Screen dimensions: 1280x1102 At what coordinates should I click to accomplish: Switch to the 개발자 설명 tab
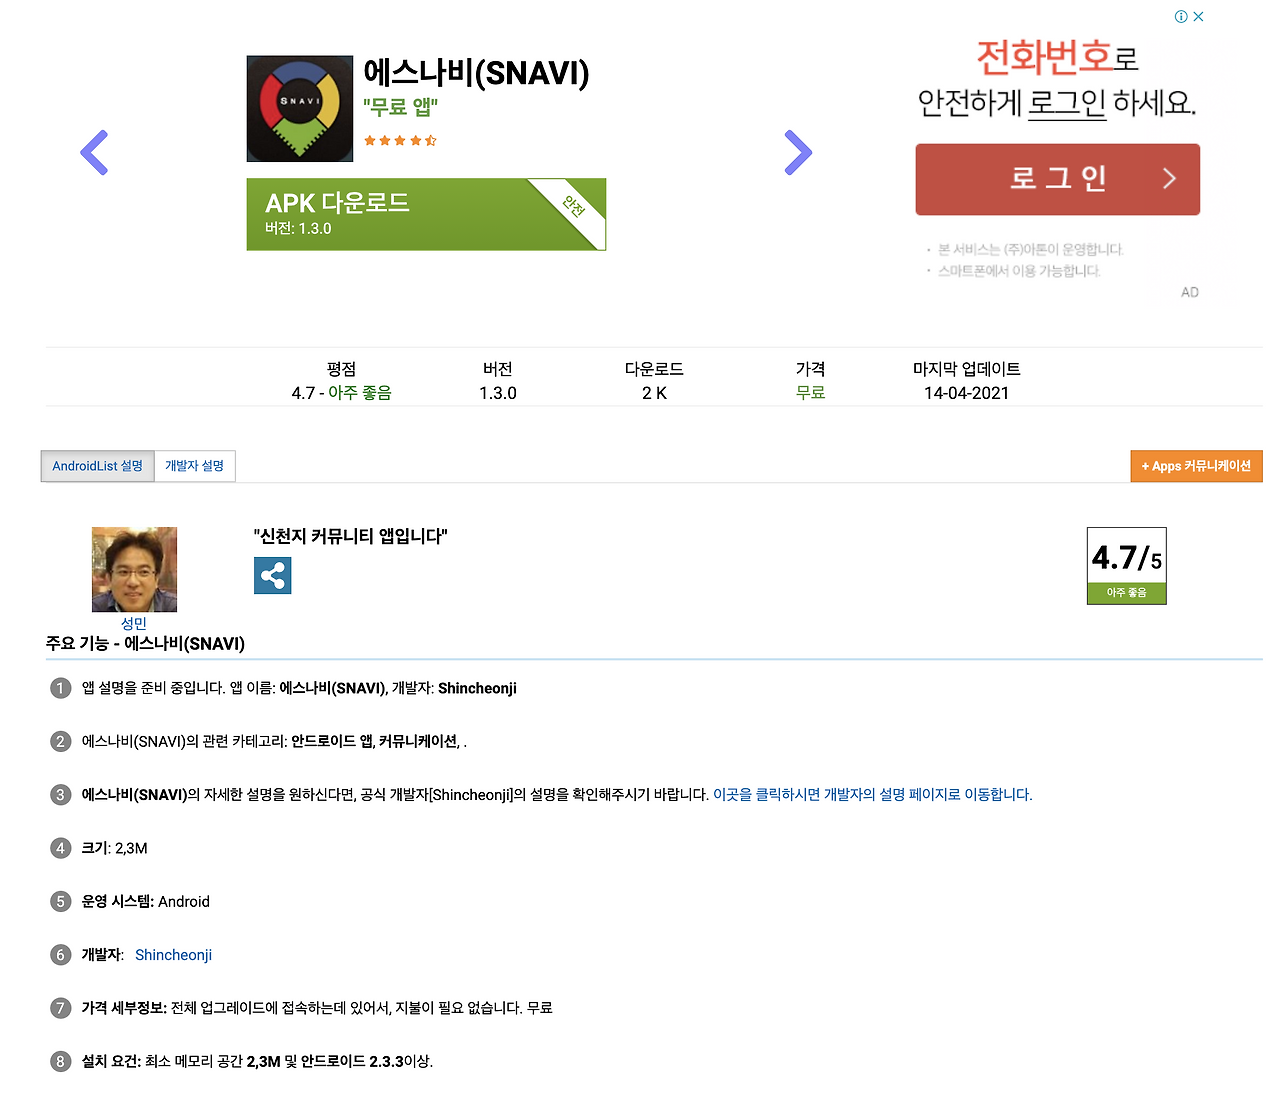pyautogui.click(x=195, y=466)
